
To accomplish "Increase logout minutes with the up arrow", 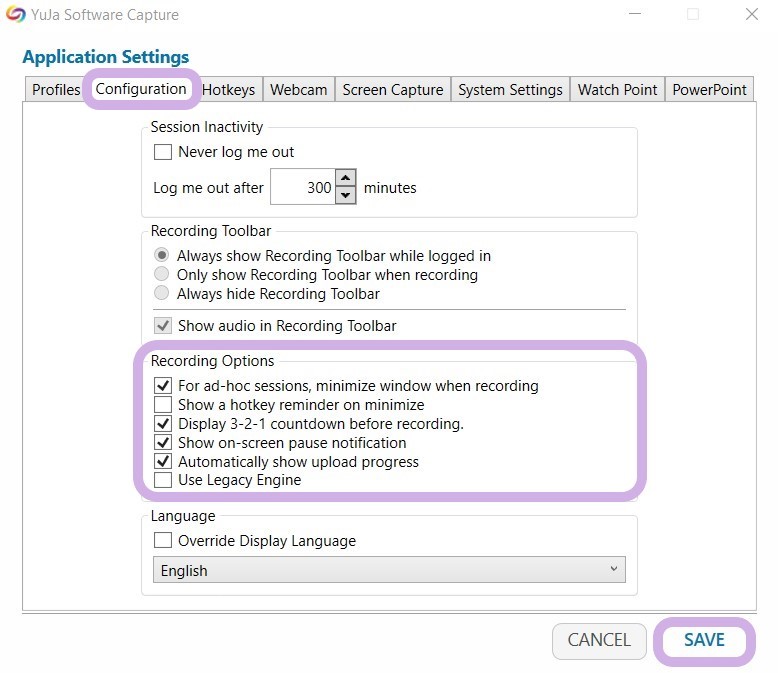I will click(345, 179).
